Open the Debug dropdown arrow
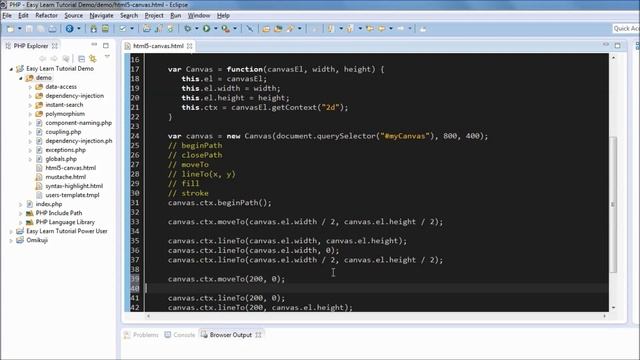 (196, 29)
